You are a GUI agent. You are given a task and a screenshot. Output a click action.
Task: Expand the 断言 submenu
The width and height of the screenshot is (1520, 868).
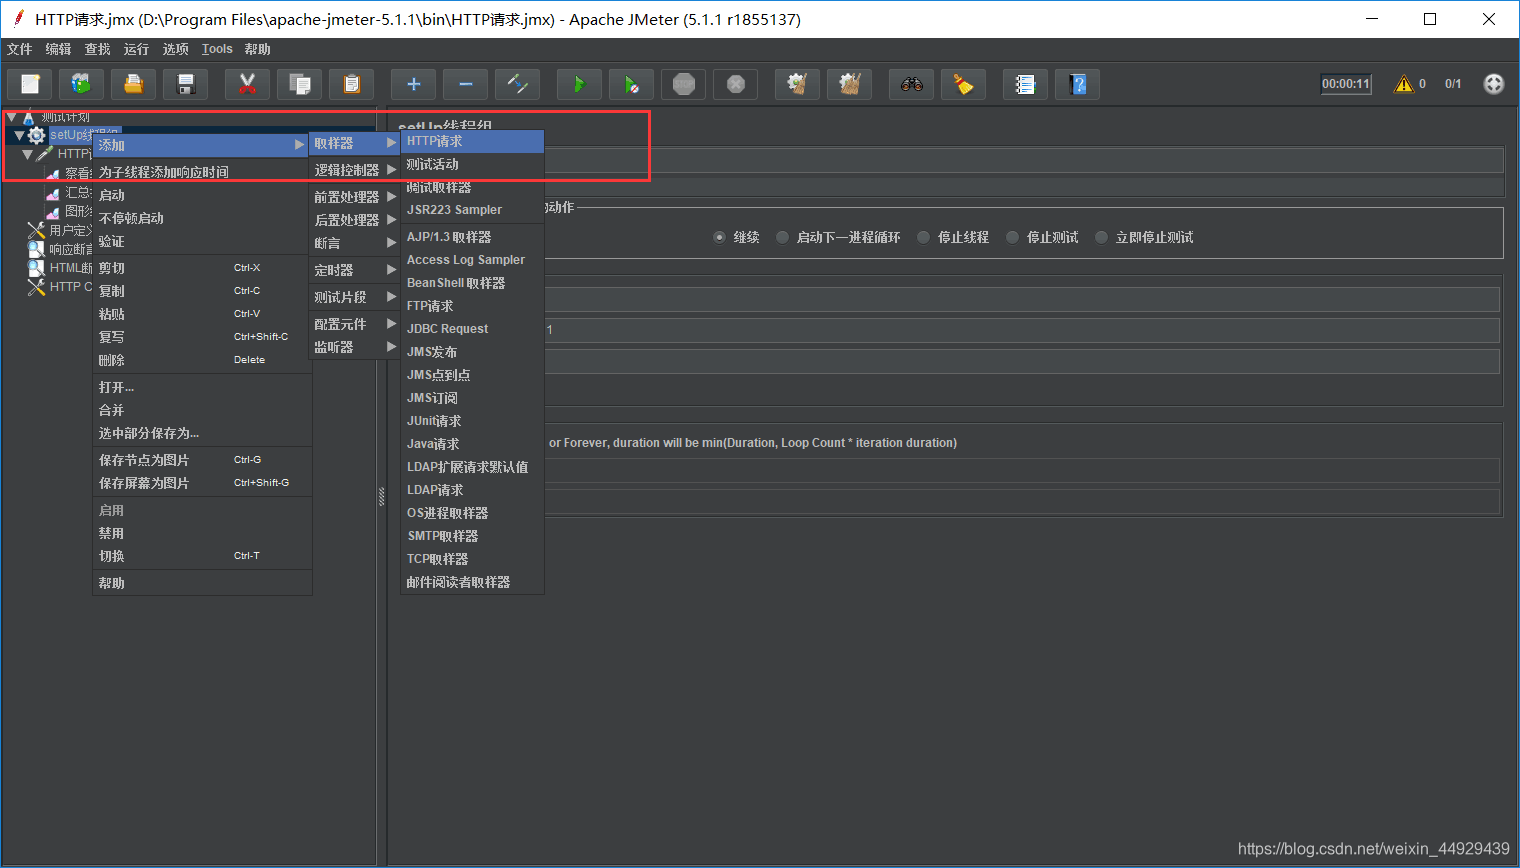point(355,243)
